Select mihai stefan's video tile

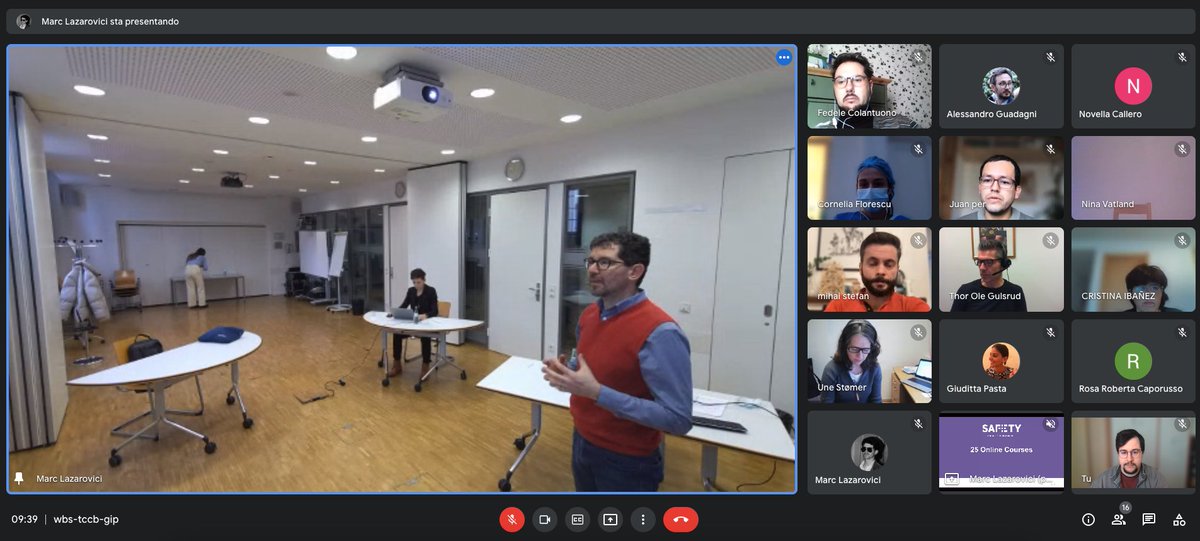pyautogui.click(x=869, y=270)
